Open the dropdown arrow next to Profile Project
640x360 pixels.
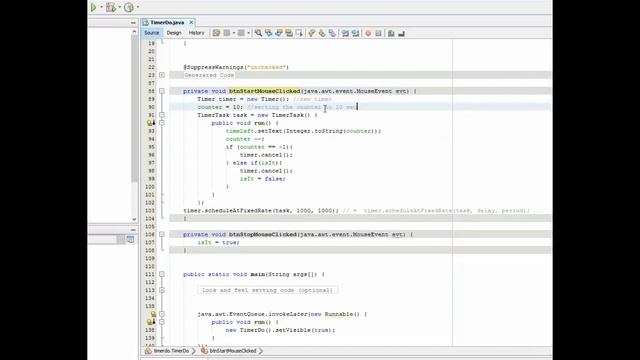[138, 7]
